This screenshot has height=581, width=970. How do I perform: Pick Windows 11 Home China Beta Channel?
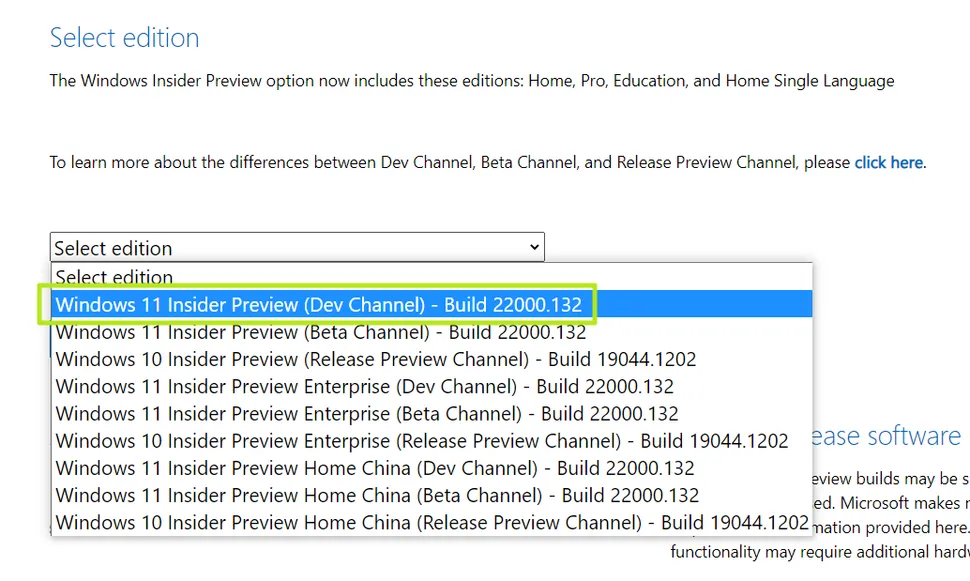coord(431,495)
